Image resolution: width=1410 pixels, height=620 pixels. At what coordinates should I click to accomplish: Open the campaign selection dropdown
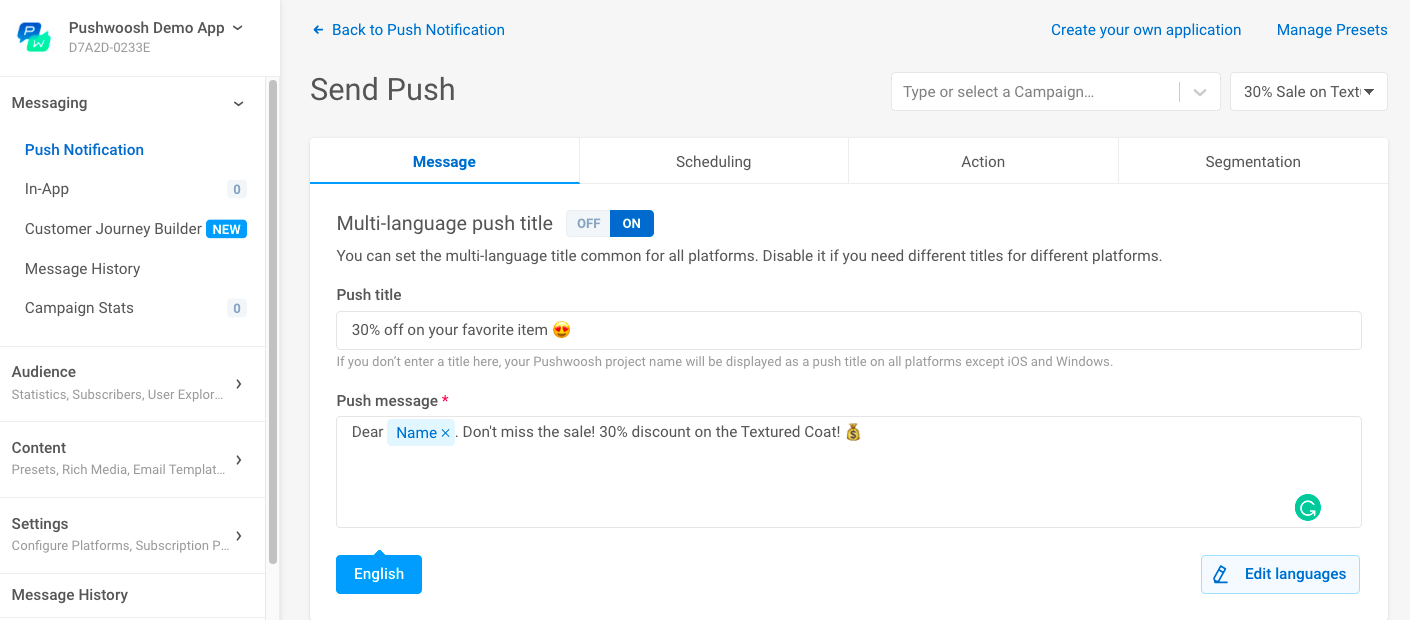[1199, 91]
